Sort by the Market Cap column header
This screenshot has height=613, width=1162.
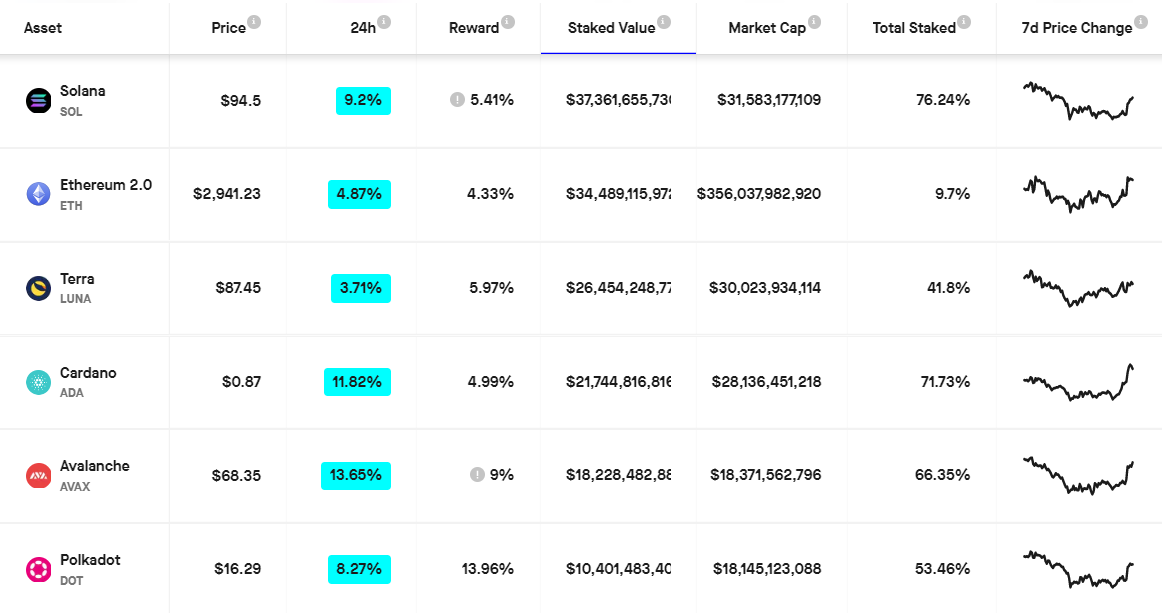tap(767, 28)
